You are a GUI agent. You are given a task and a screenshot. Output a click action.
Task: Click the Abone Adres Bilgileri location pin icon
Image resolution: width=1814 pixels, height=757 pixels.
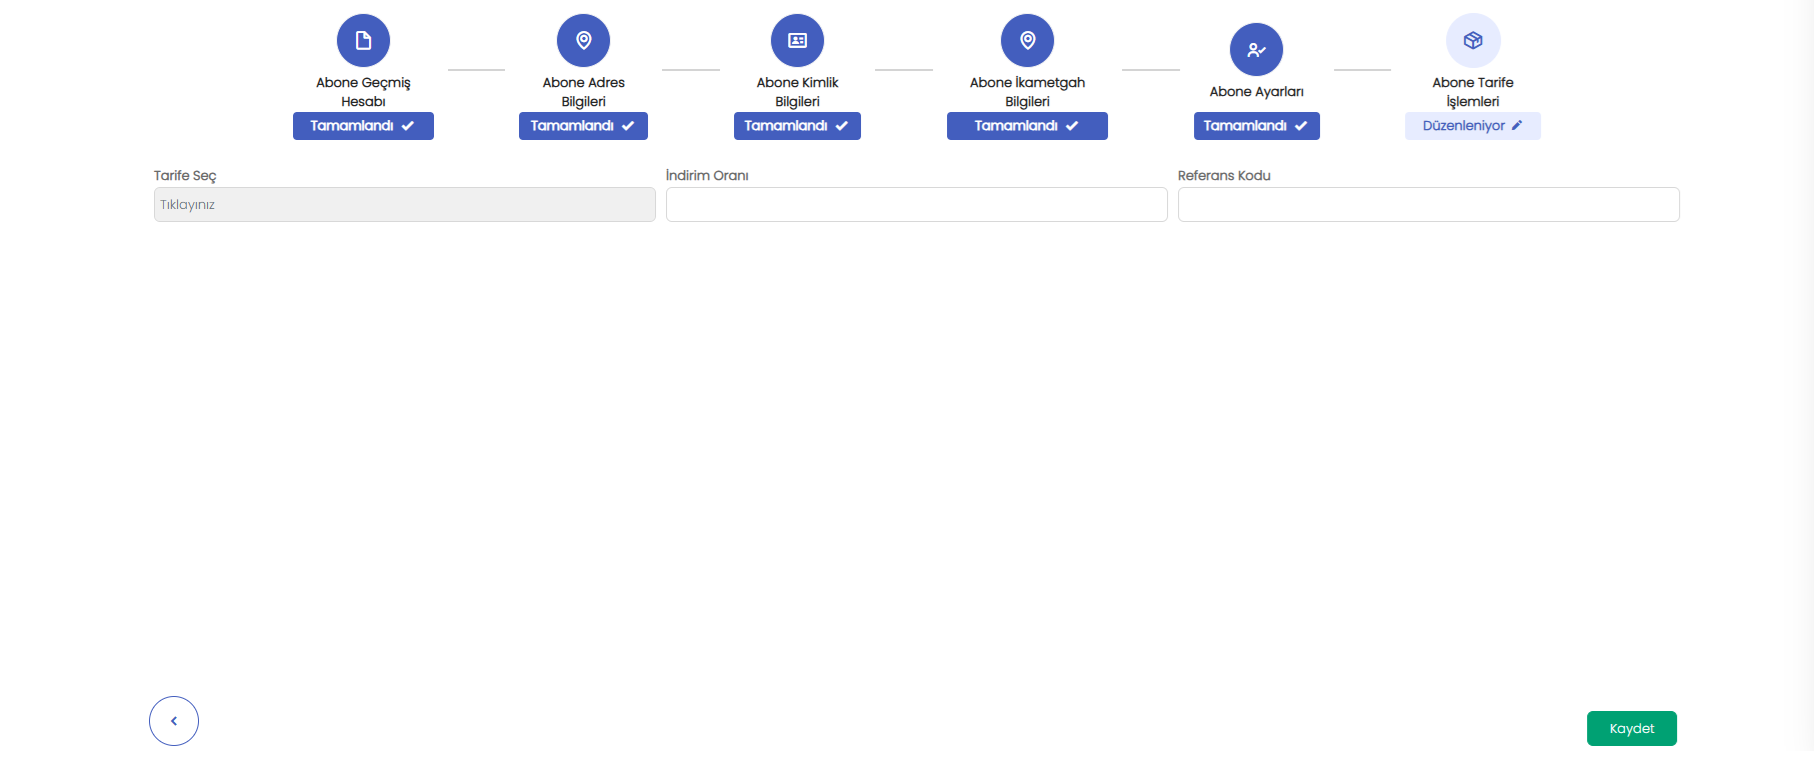[x=583, y=41]
